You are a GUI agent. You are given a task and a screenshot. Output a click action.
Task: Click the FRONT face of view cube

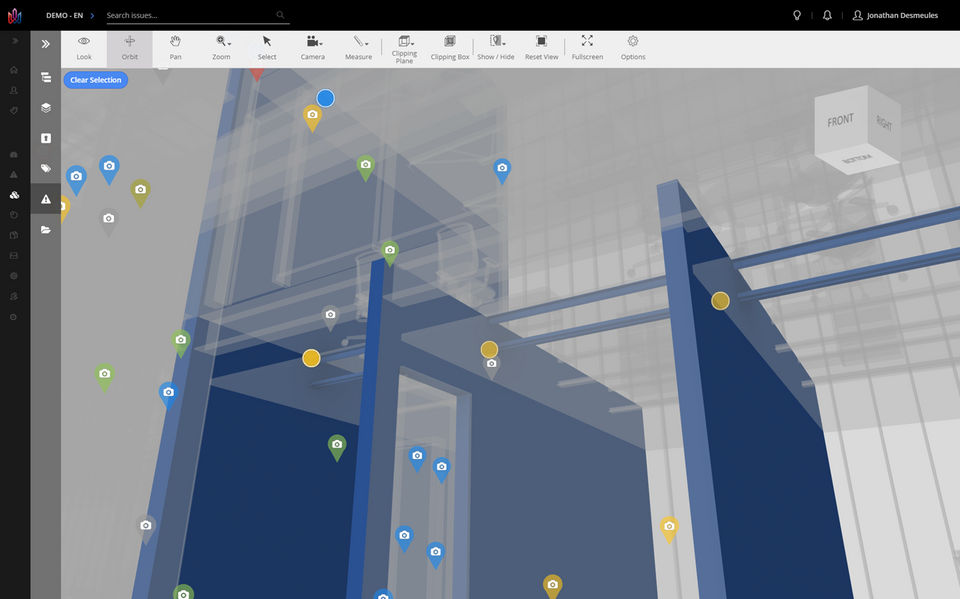841,120
